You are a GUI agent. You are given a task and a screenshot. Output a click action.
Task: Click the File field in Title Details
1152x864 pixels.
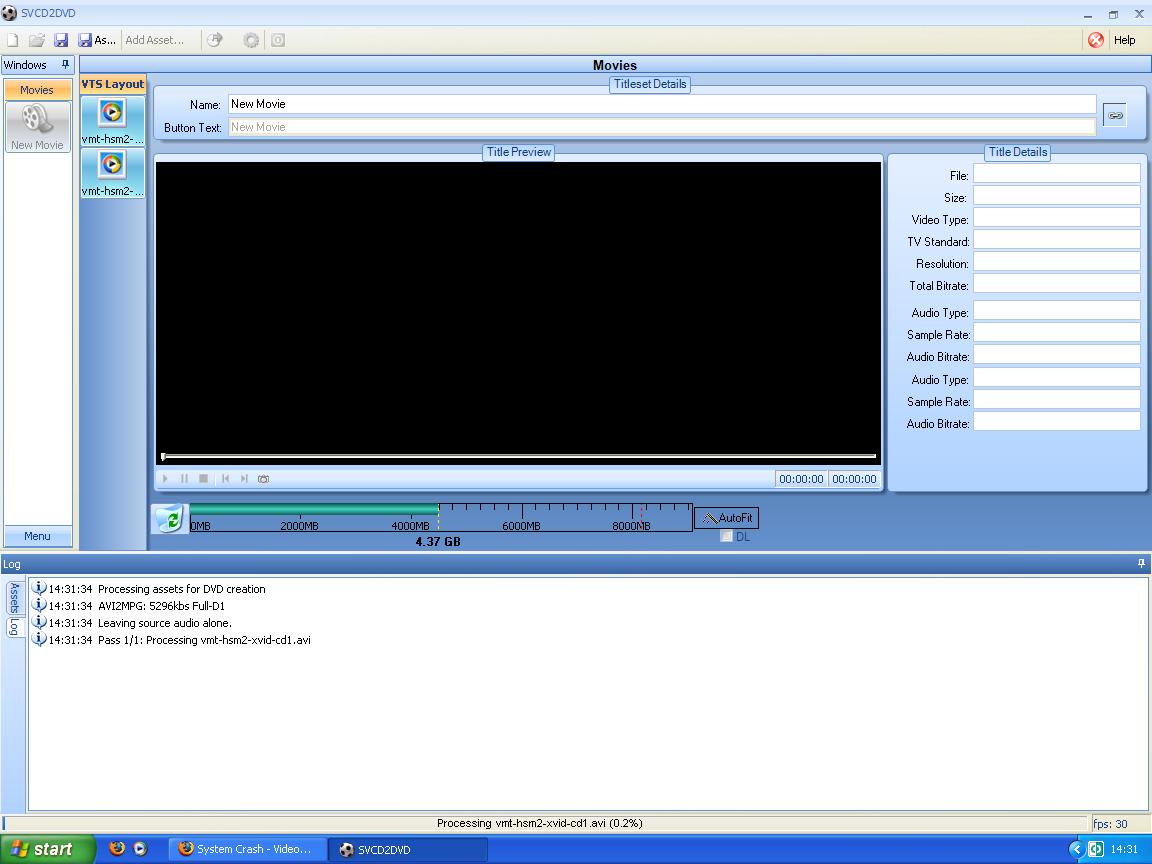click(x=1056, y=173)
